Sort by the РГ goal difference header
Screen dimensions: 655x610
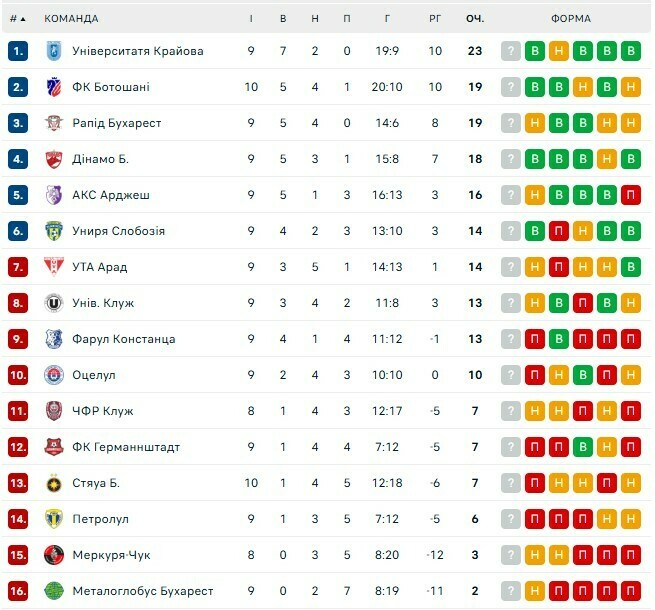[x=435, y=18]
